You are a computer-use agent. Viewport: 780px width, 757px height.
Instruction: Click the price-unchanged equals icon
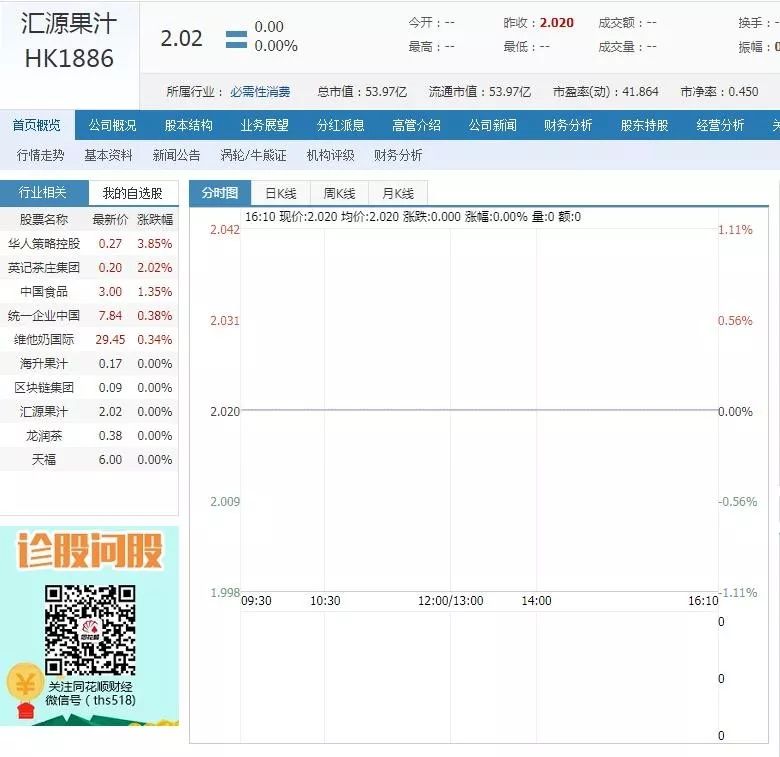pos(236,39)
